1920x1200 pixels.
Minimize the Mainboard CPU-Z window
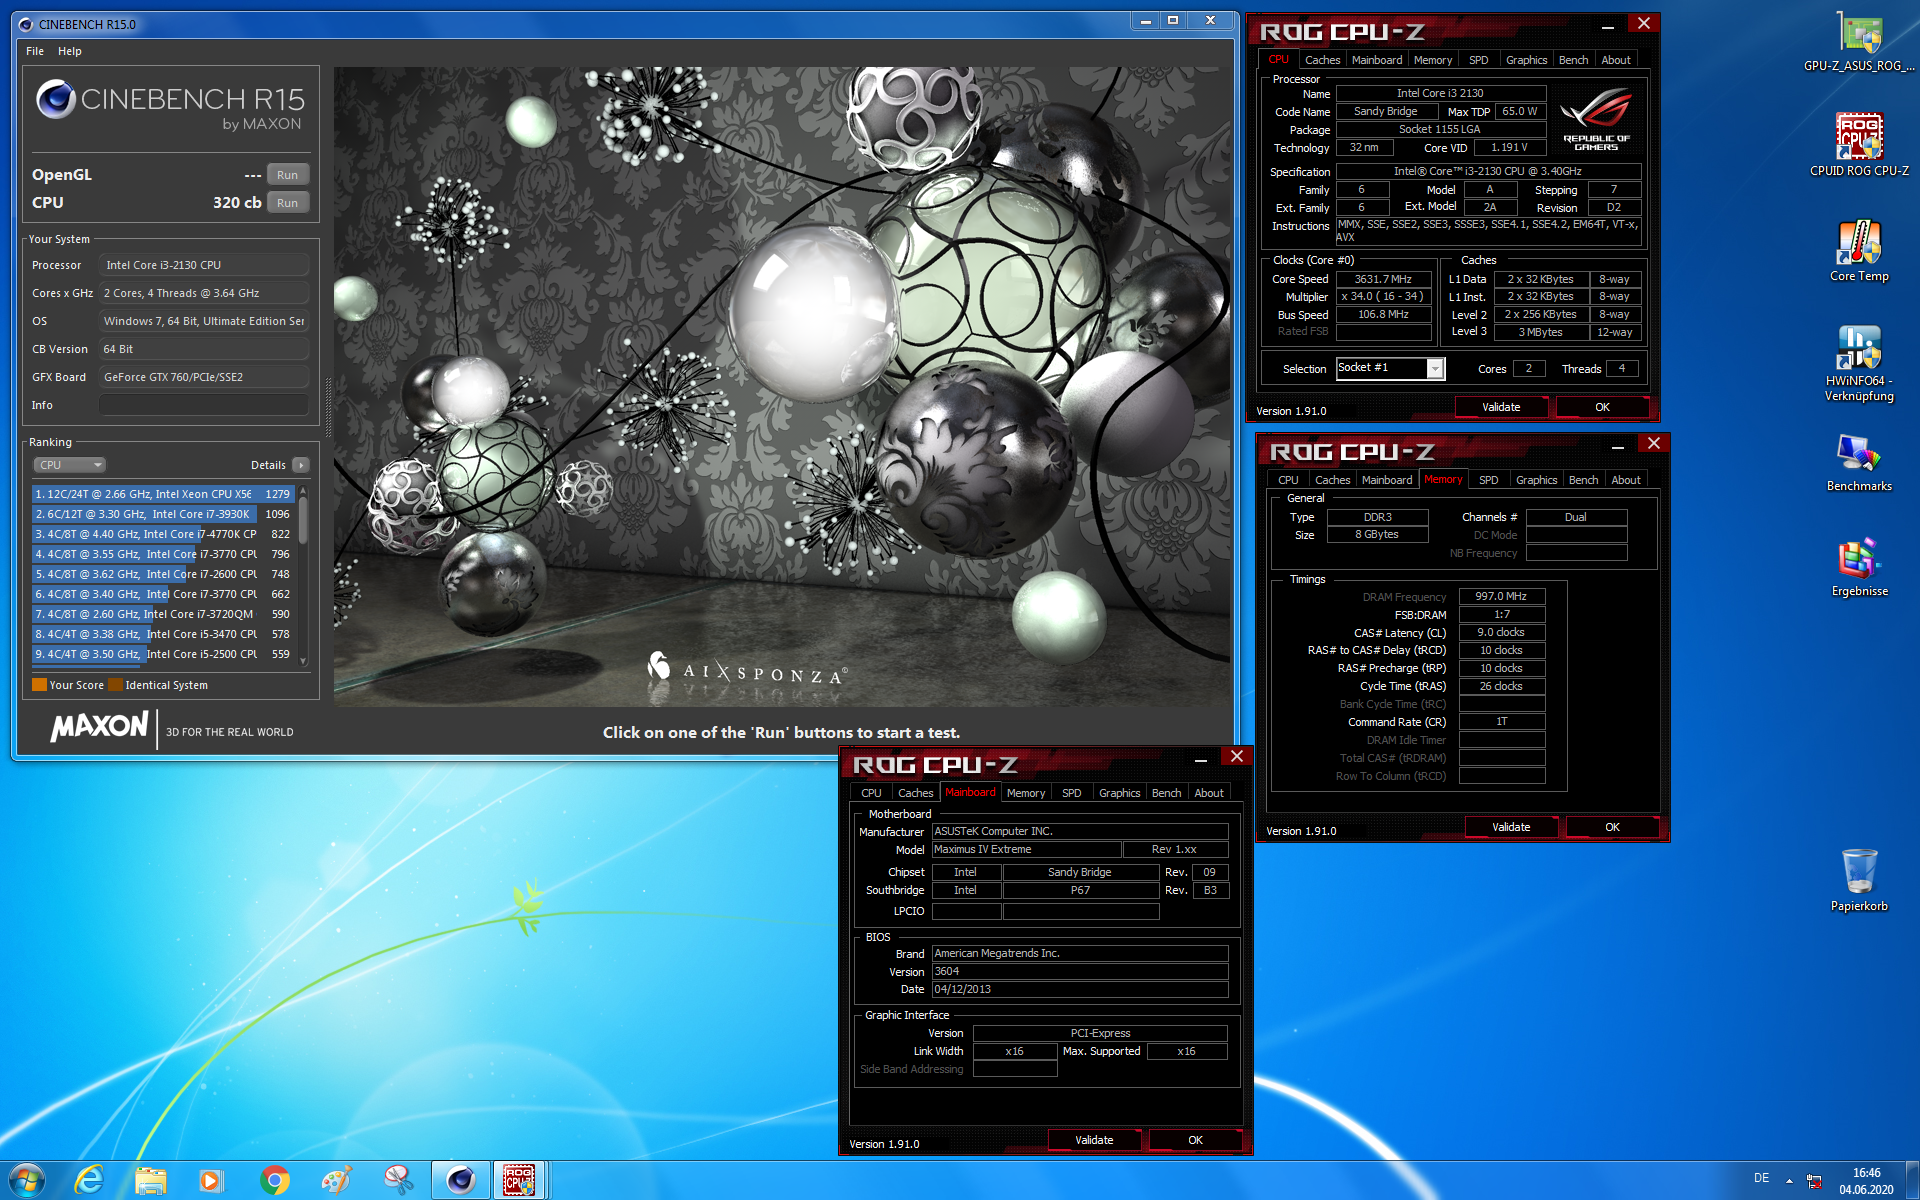tap(1200, 759)
